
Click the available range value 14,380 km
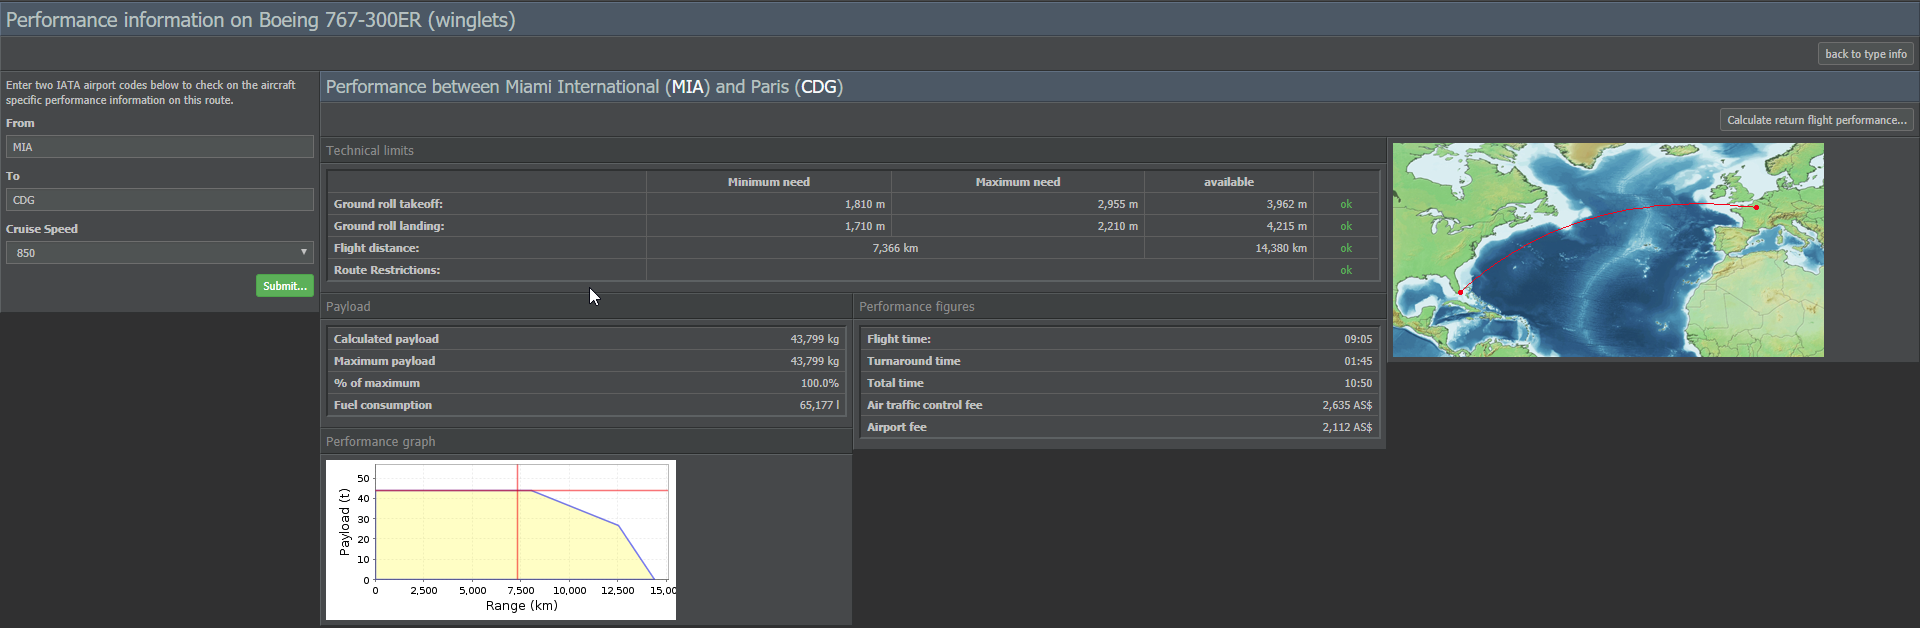pyautogui.click(x=1281, y=248)
